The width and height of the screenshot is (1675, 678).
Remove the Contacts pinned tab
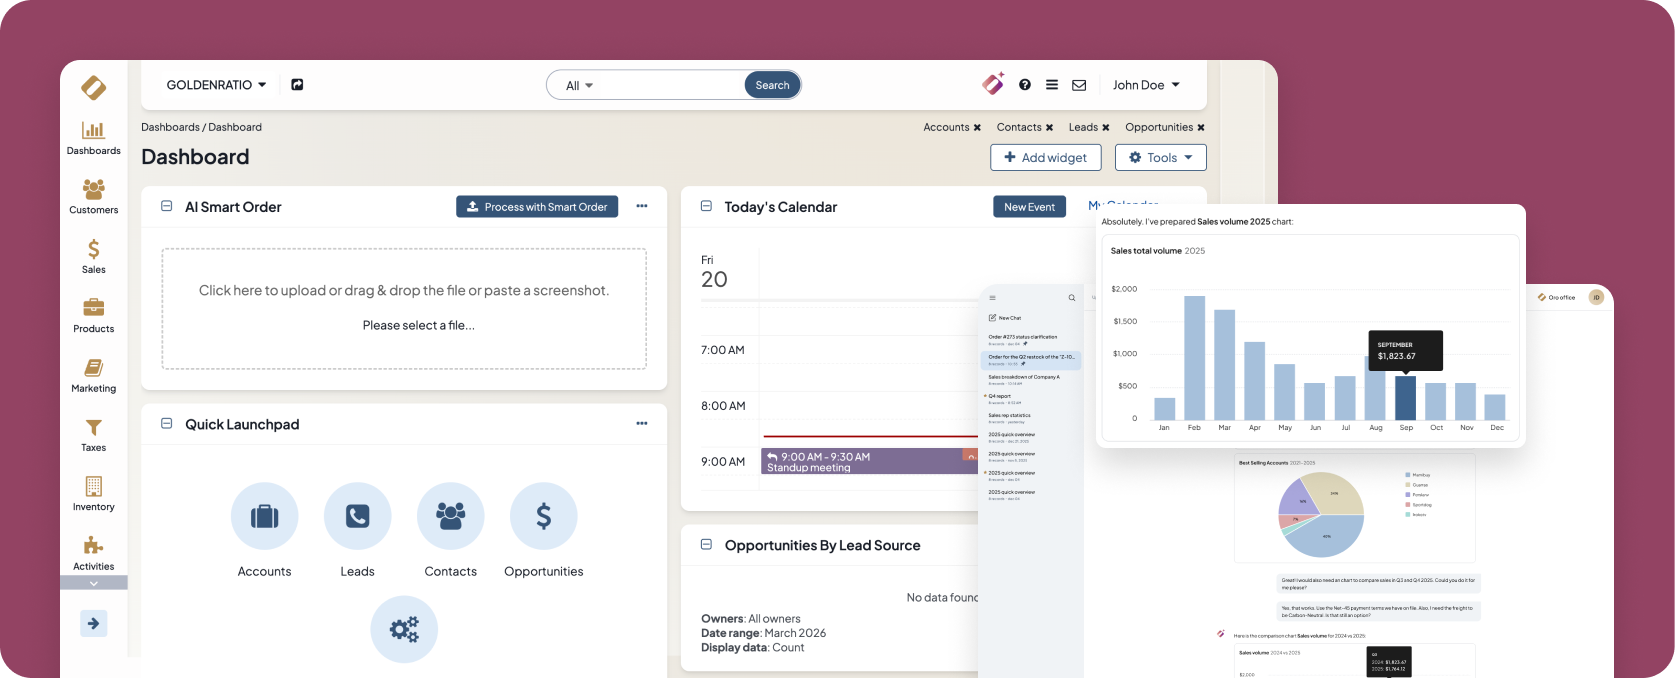[1050, 128]
